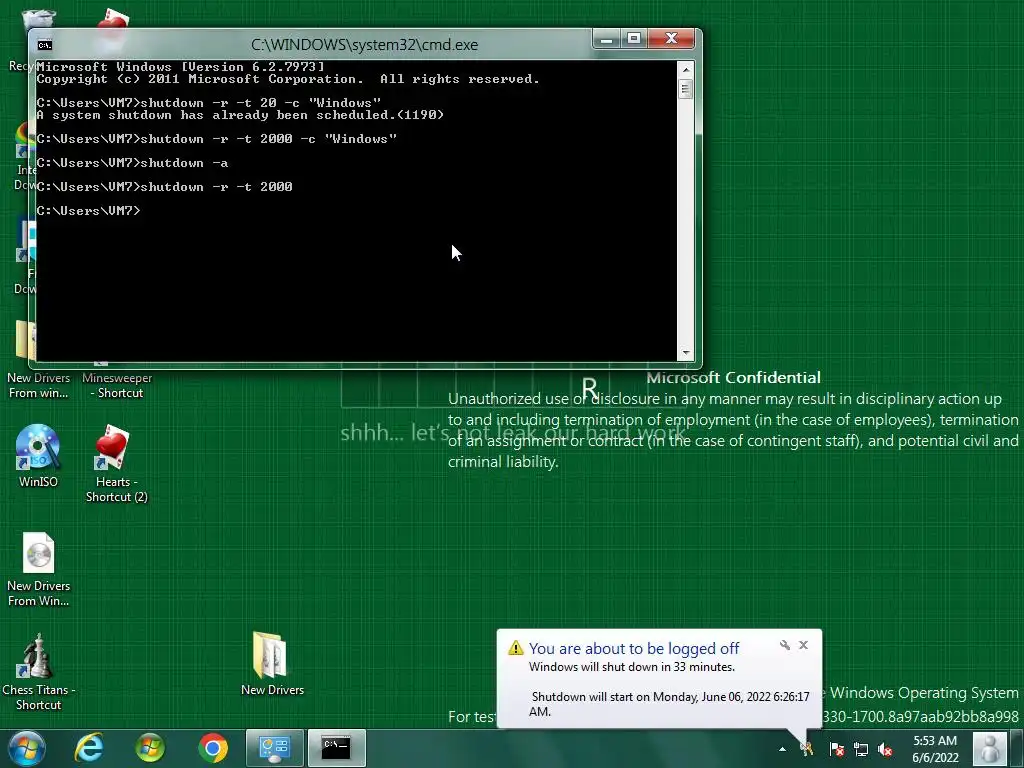This screenshot has height=768, width=1024.
Task: Click the cmd.exe title bar text
Action: coord(364,44)
